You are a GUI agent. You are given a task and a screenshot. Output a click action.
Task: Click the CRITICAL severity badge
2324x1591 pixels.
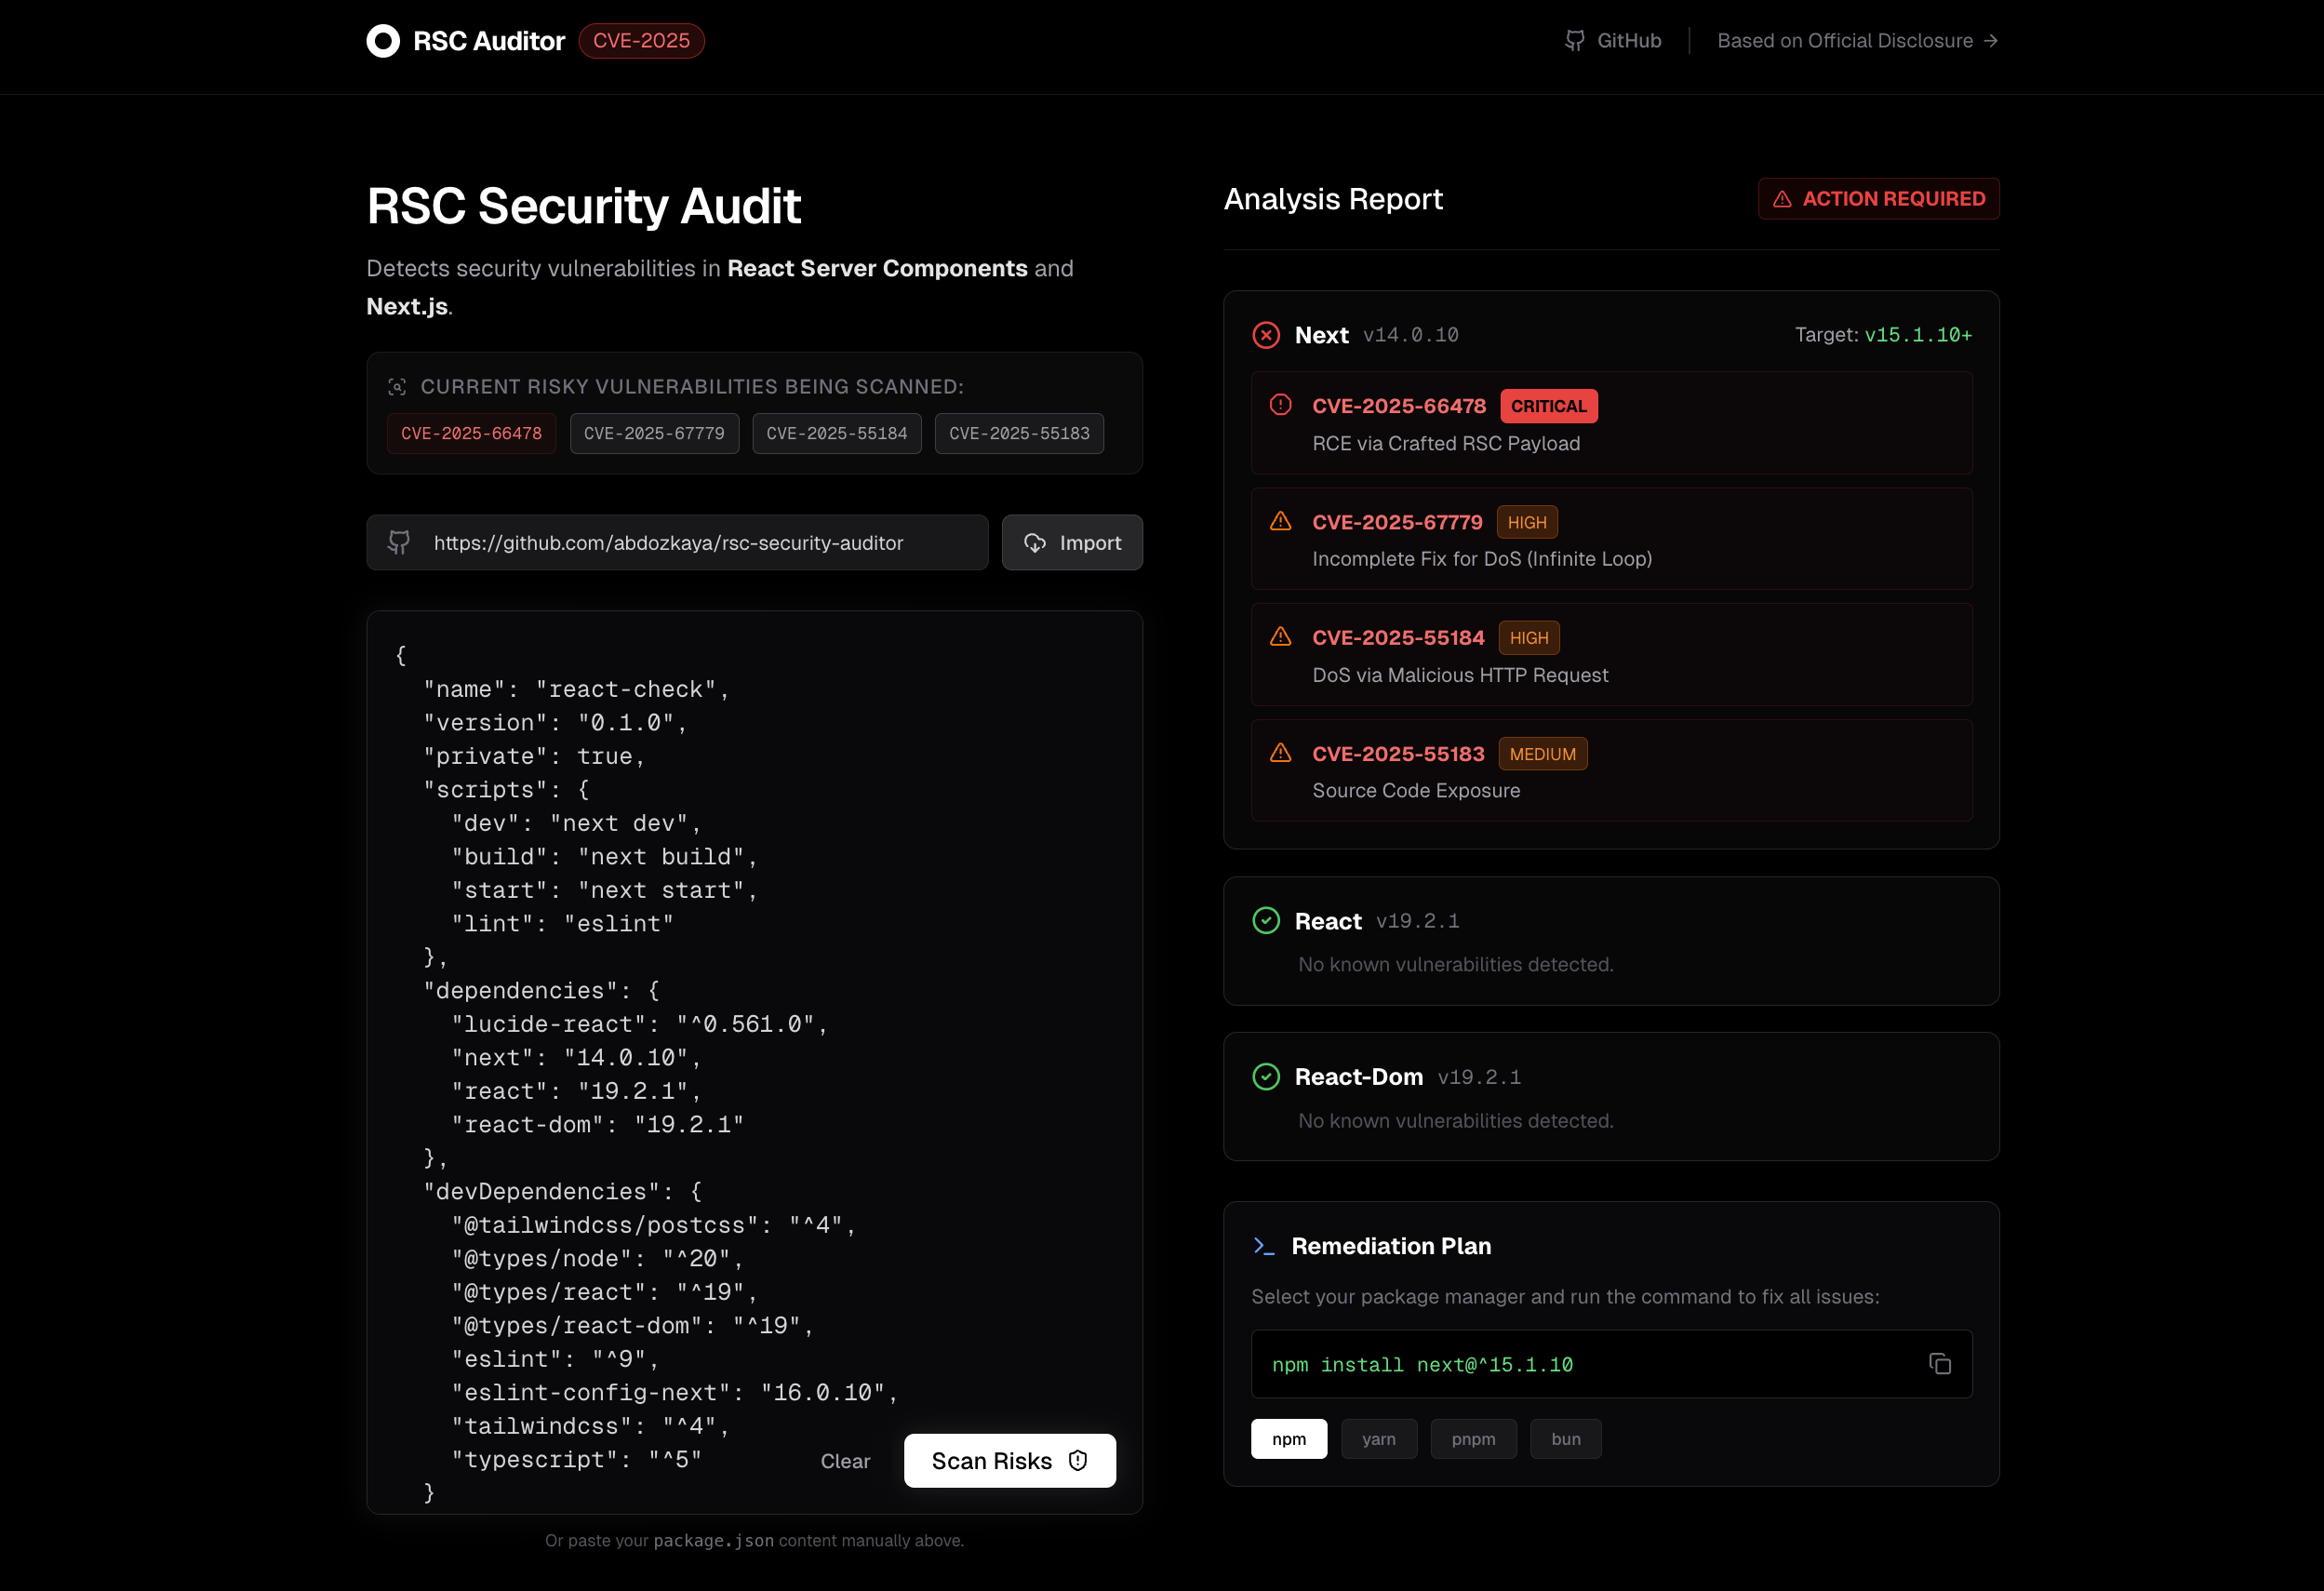click(x=1549, y=406)
